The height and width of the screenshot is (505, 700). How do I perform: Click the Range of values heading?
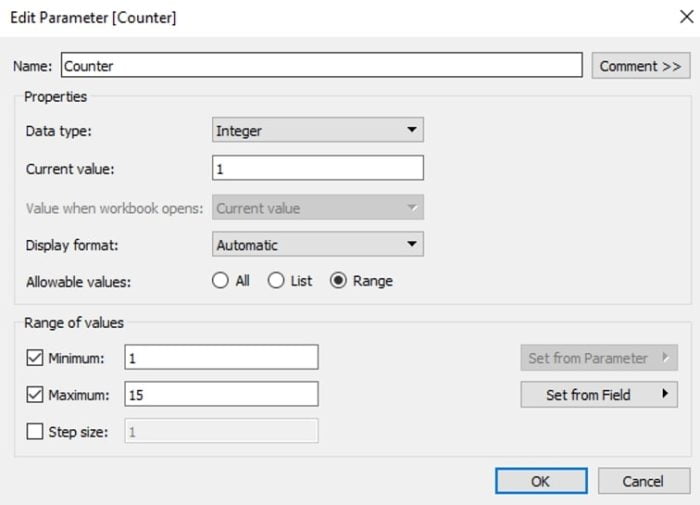coord(74,323)
